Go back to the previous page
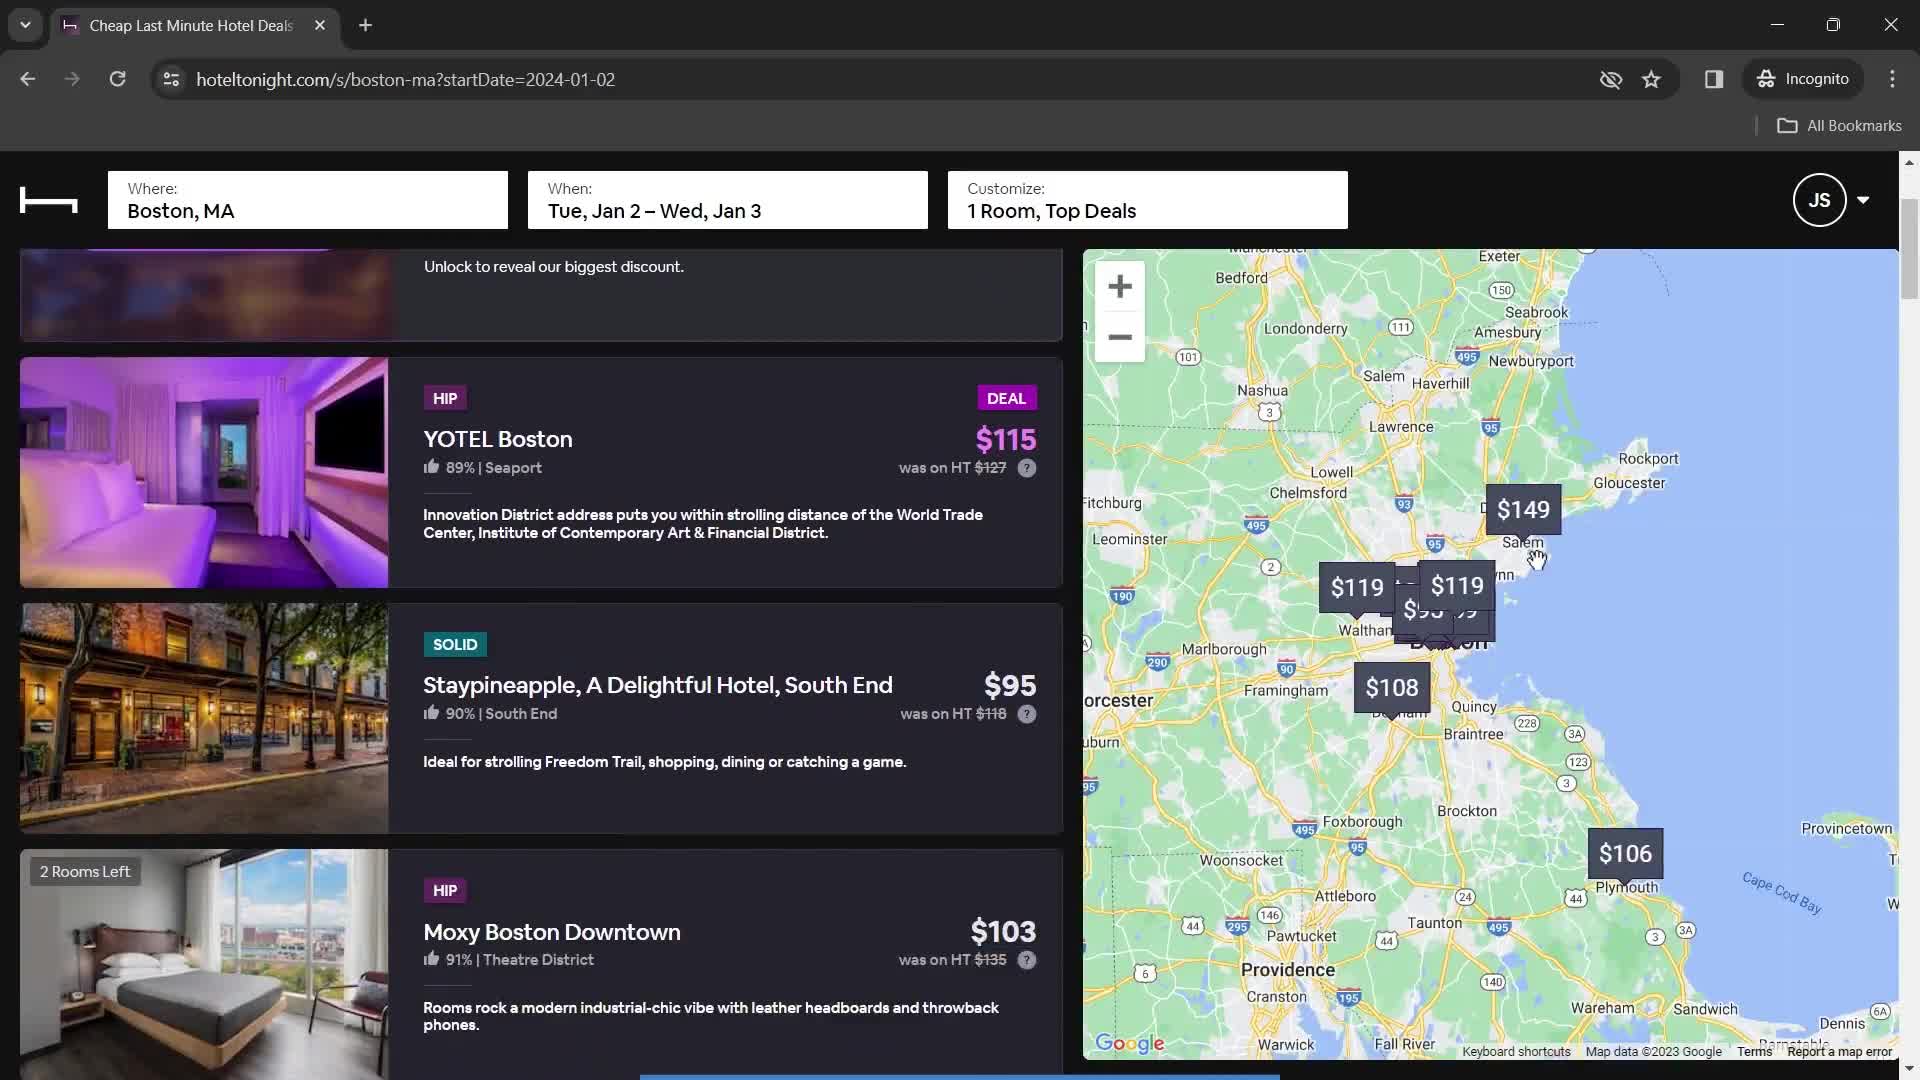 coord(28,79)
